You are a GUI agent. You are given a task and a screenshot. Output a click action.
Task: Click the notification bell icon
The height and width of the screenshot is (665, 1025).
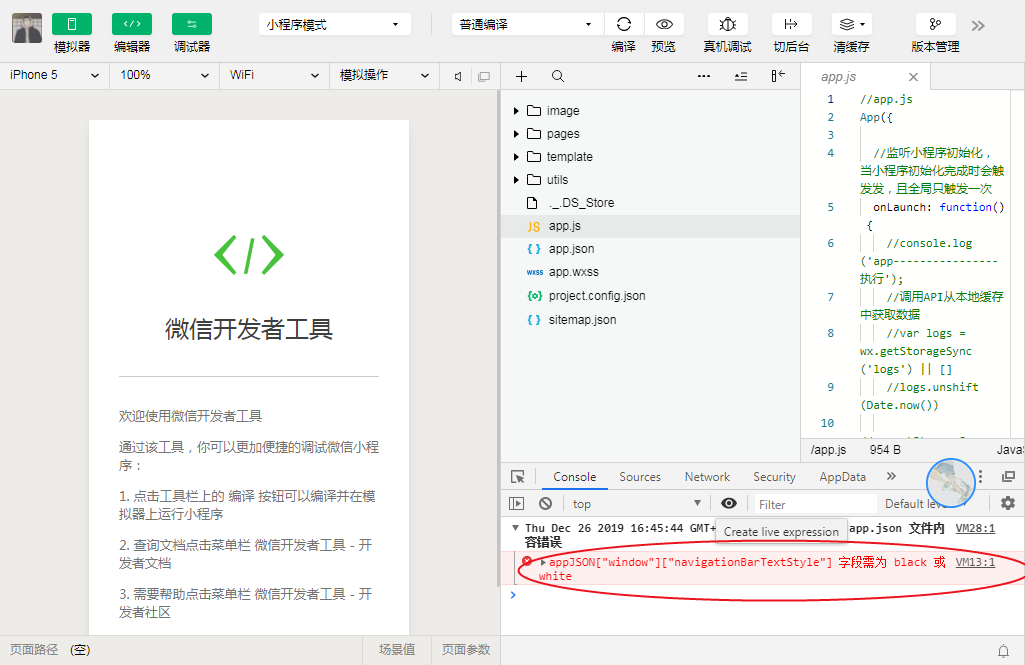(x=1003, y=651)
